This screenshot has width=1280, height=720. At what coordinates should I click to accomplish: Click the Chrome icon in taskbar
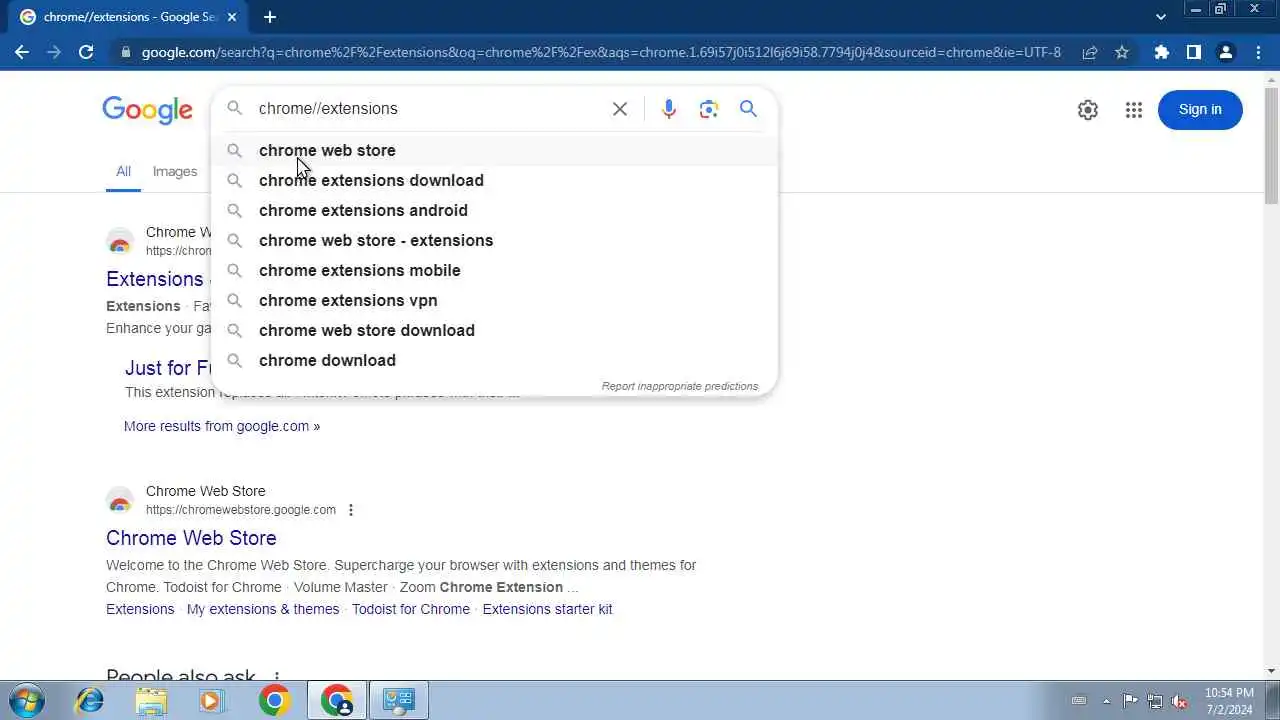(274, 700)
